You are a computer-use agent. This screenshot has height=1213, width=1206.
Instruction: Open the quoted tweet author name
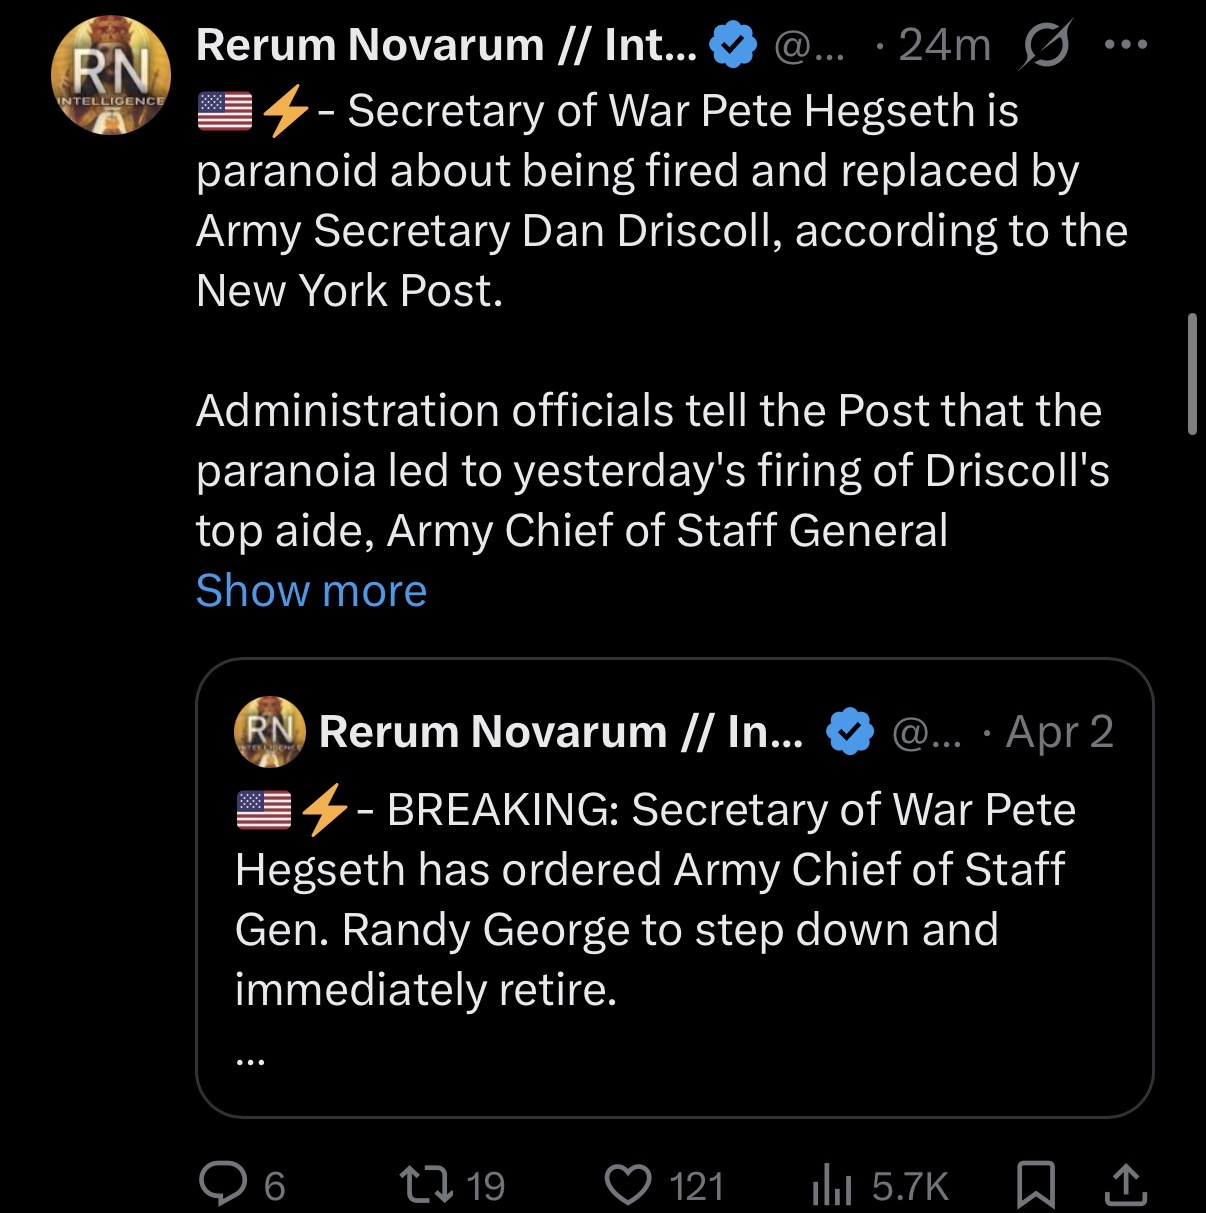[x=560, y=732]
